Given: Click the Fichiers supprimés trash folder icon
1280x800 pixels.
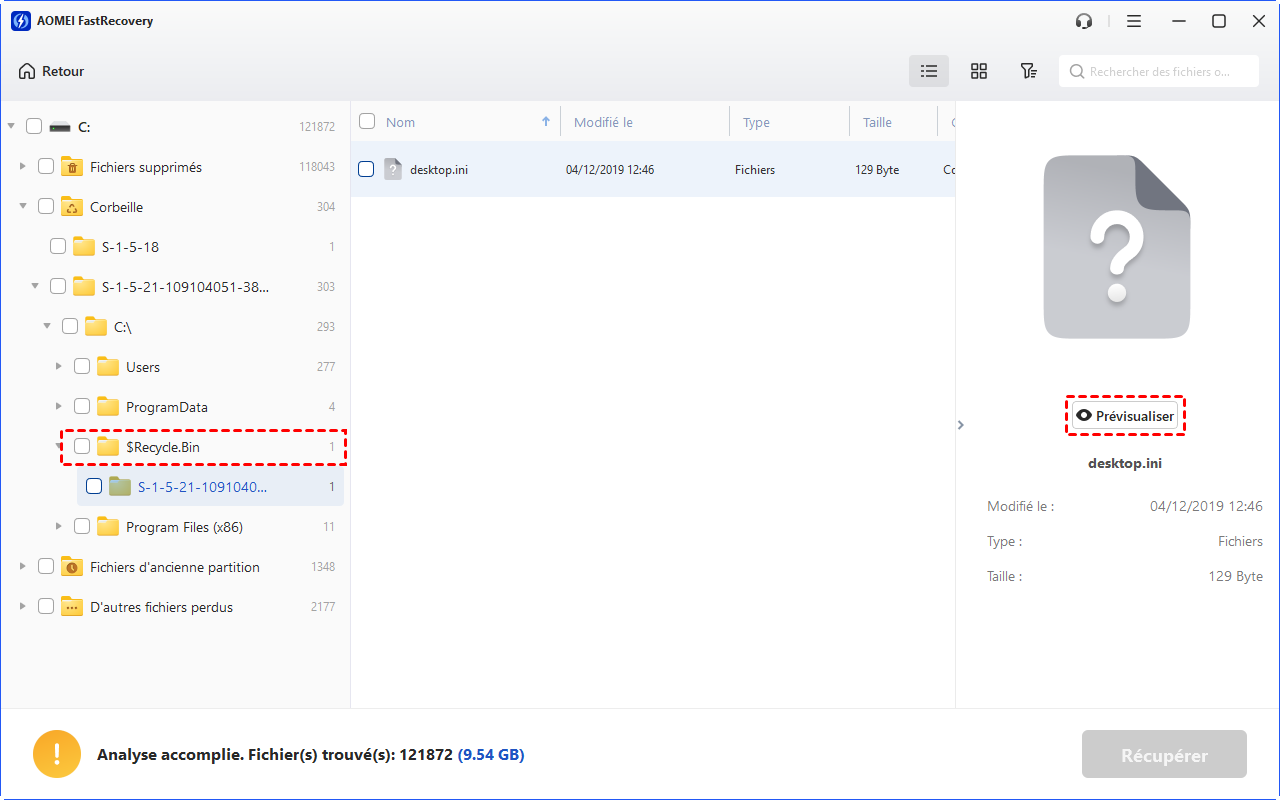Looking at the screenshot, I should tap(71, 166).
